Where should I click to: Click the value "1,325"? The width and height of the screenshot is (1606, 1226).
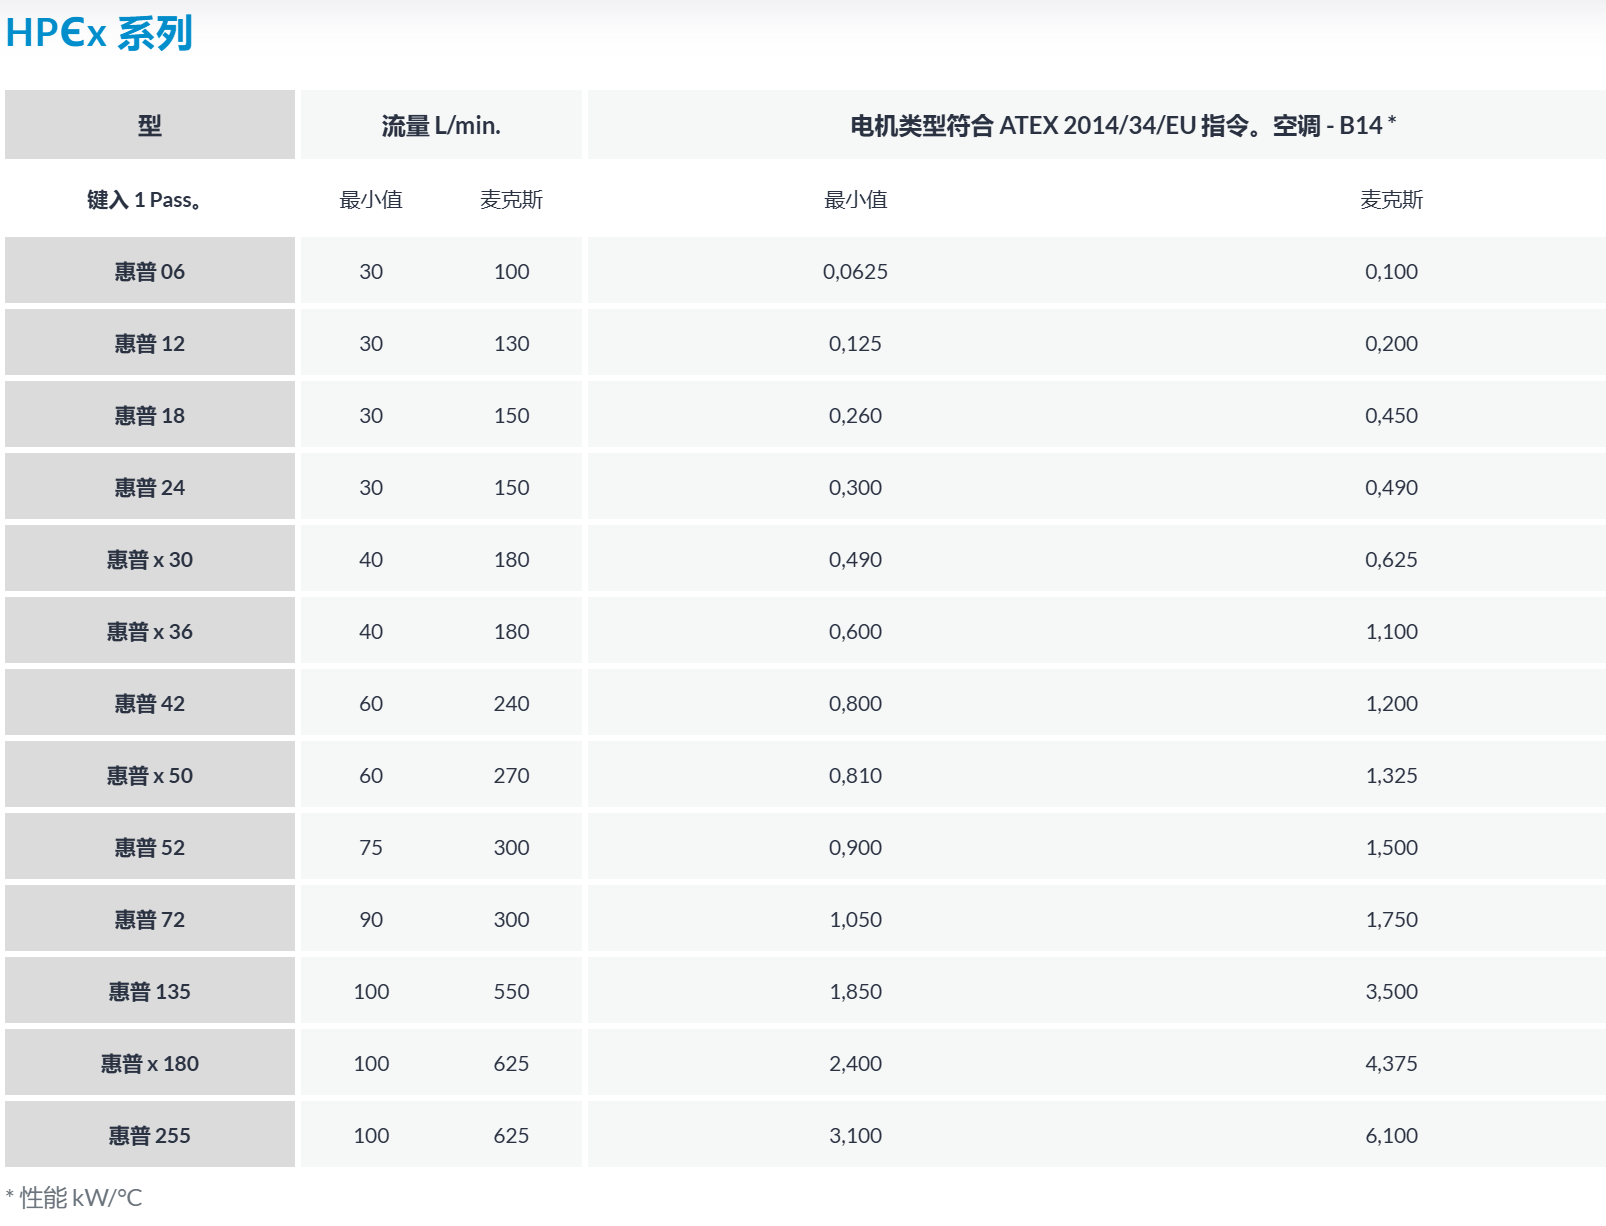click(1392, 776)
